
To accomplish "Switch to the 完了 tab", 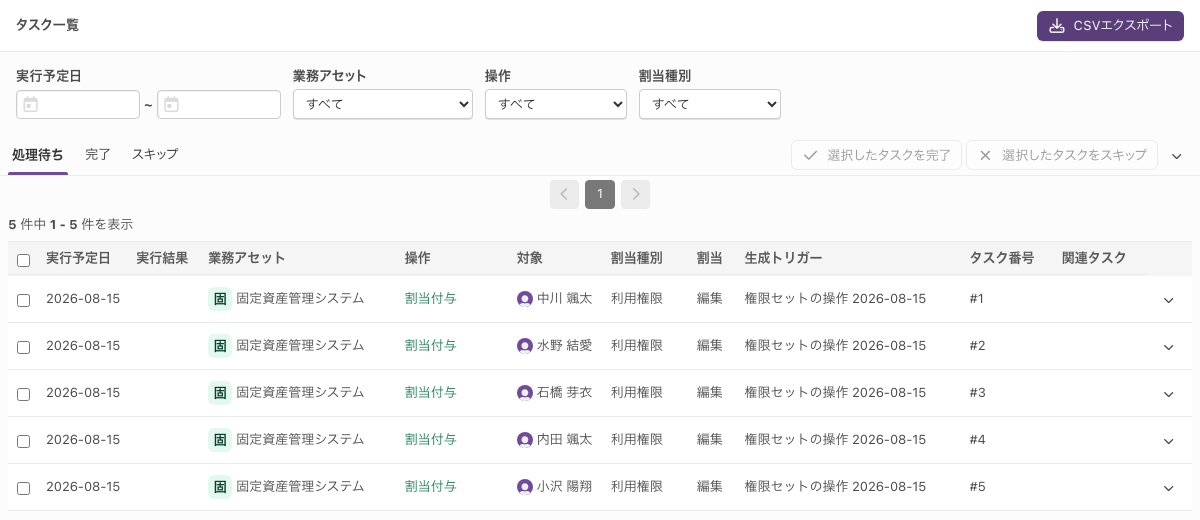I will pyautogui.click(x=98, y=155).
